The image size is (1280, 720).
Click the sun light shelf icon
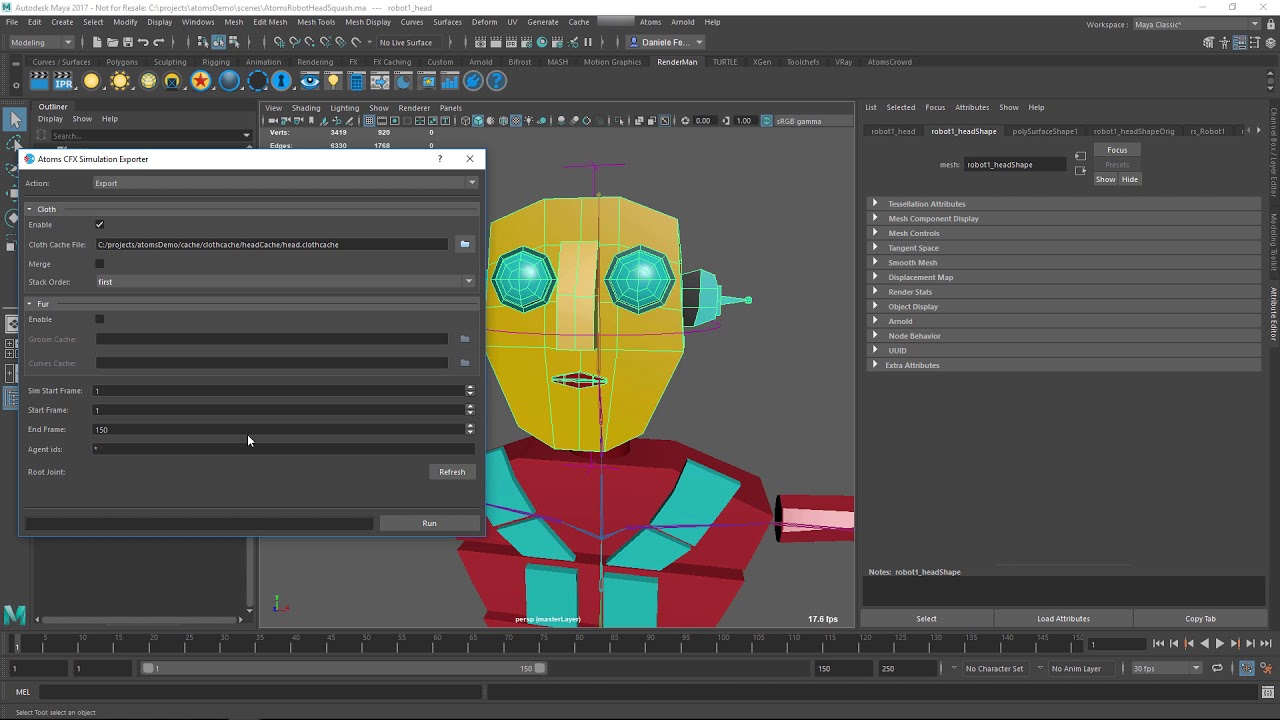point(120,82)
